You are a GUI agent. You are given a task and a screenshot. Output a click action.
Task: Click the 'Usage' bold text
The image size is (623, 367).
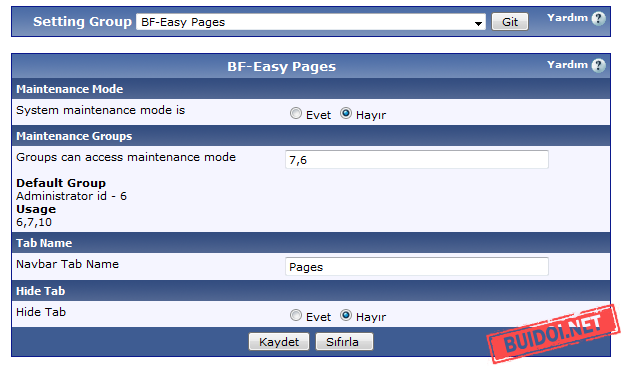pyautogui.click(x=36, y=209)
